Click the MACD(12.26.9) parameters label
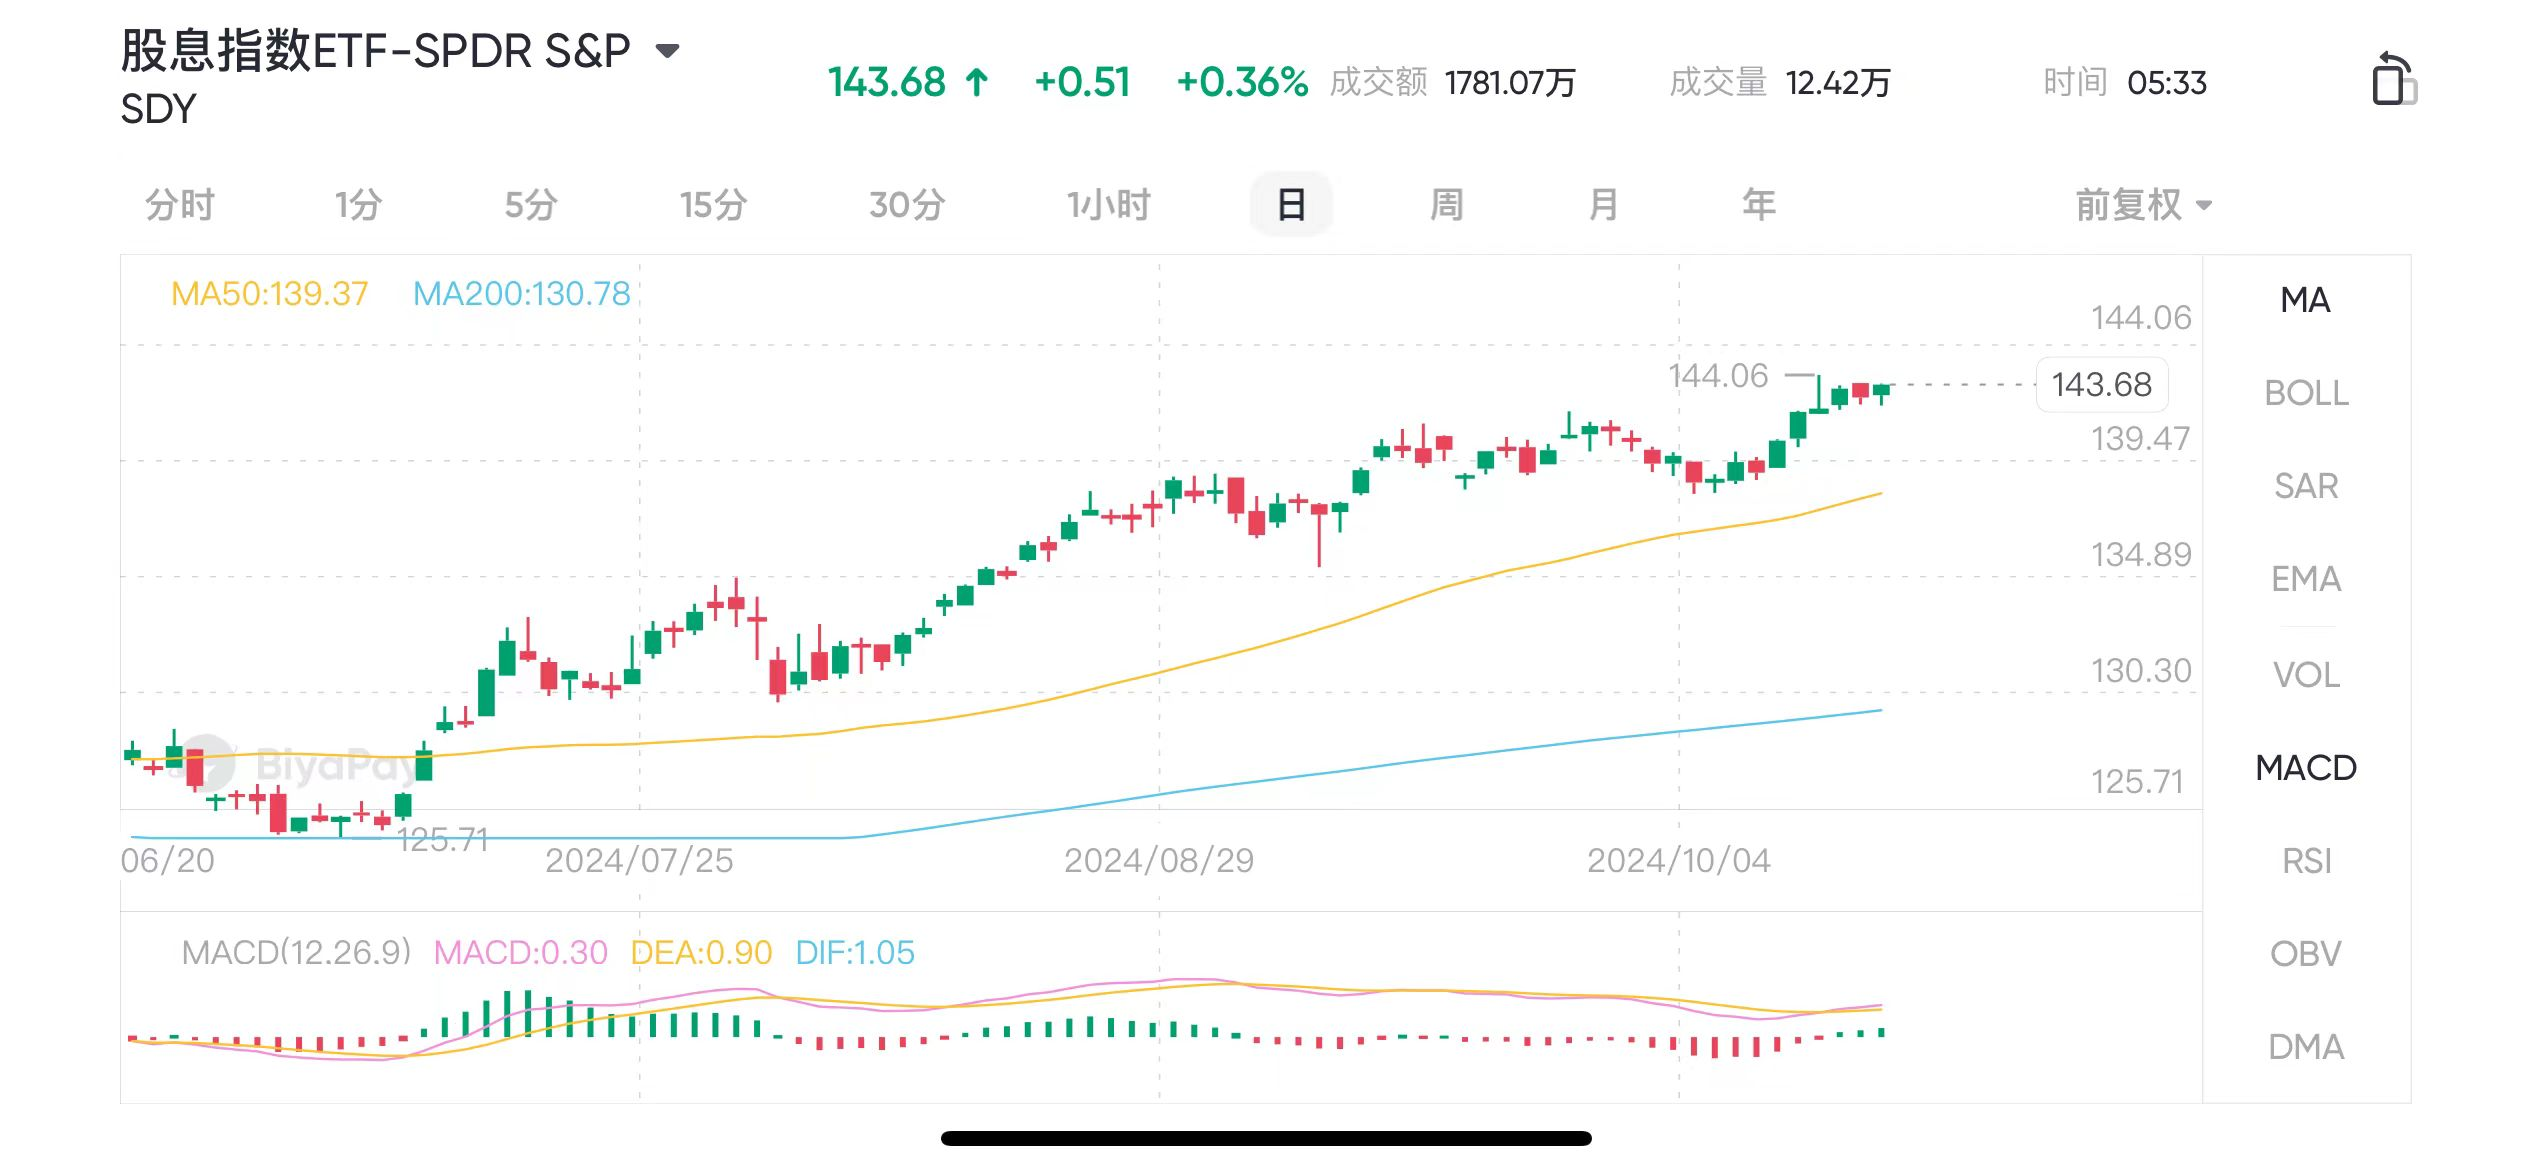Screen dimensions: 2532x1170 point(296,953)
